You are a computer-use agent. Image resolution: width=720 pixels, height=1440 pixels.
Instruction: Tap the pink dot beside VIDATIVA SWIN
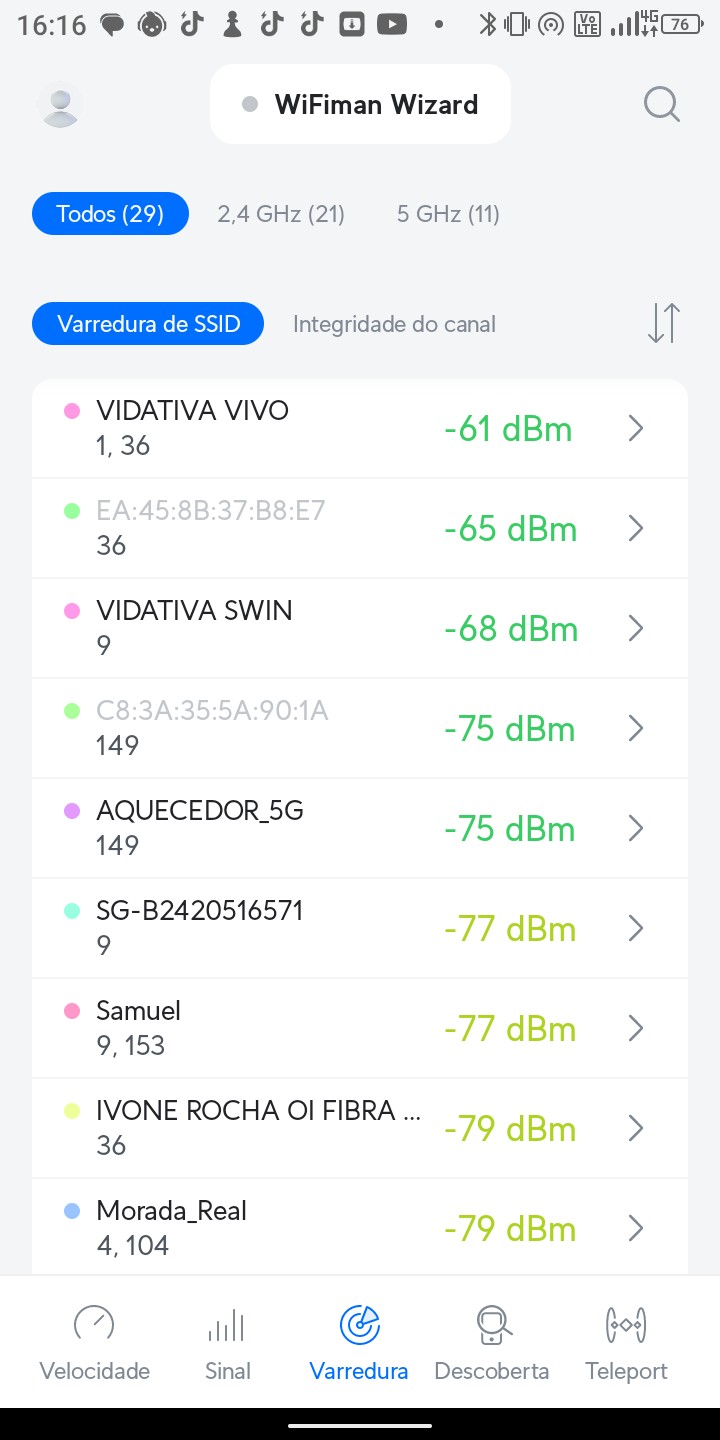tap(72, 611)
